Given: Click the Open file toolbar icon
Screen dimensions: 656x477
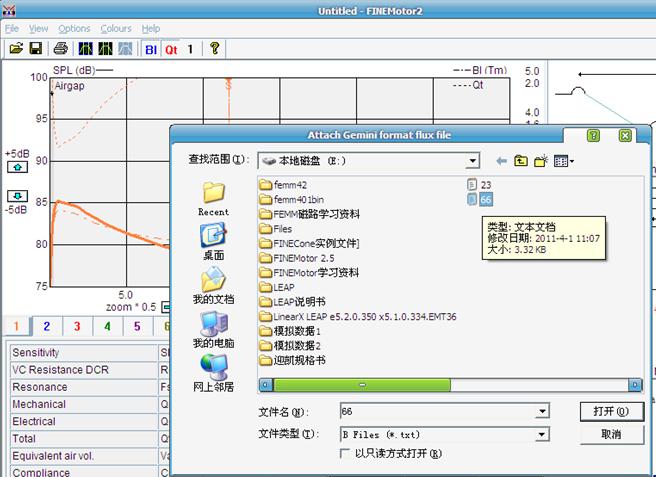Looking at the screenshot, I should (x=16, y=49).
